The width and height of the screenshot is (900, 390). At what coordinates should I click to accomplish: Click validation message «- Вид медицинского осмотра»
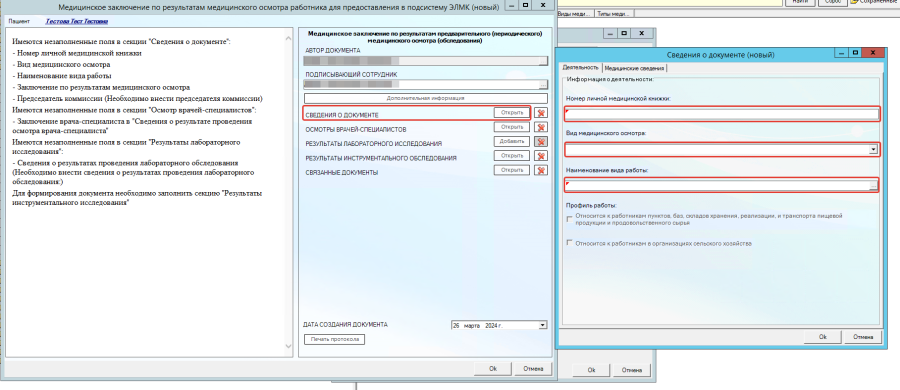point(61,64)
